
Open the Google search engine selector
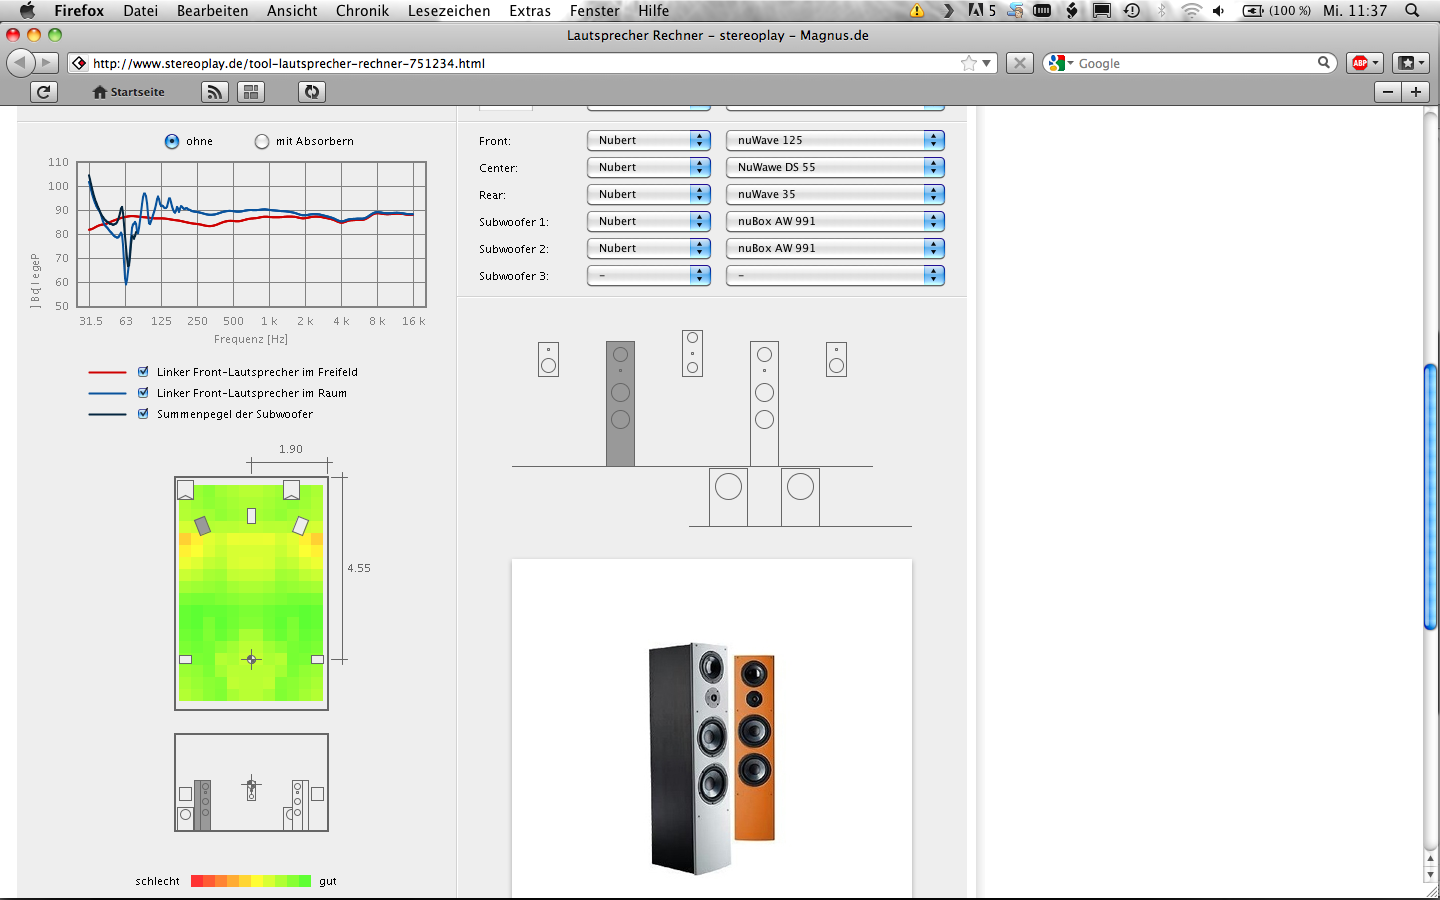[x=1060, y=63]
